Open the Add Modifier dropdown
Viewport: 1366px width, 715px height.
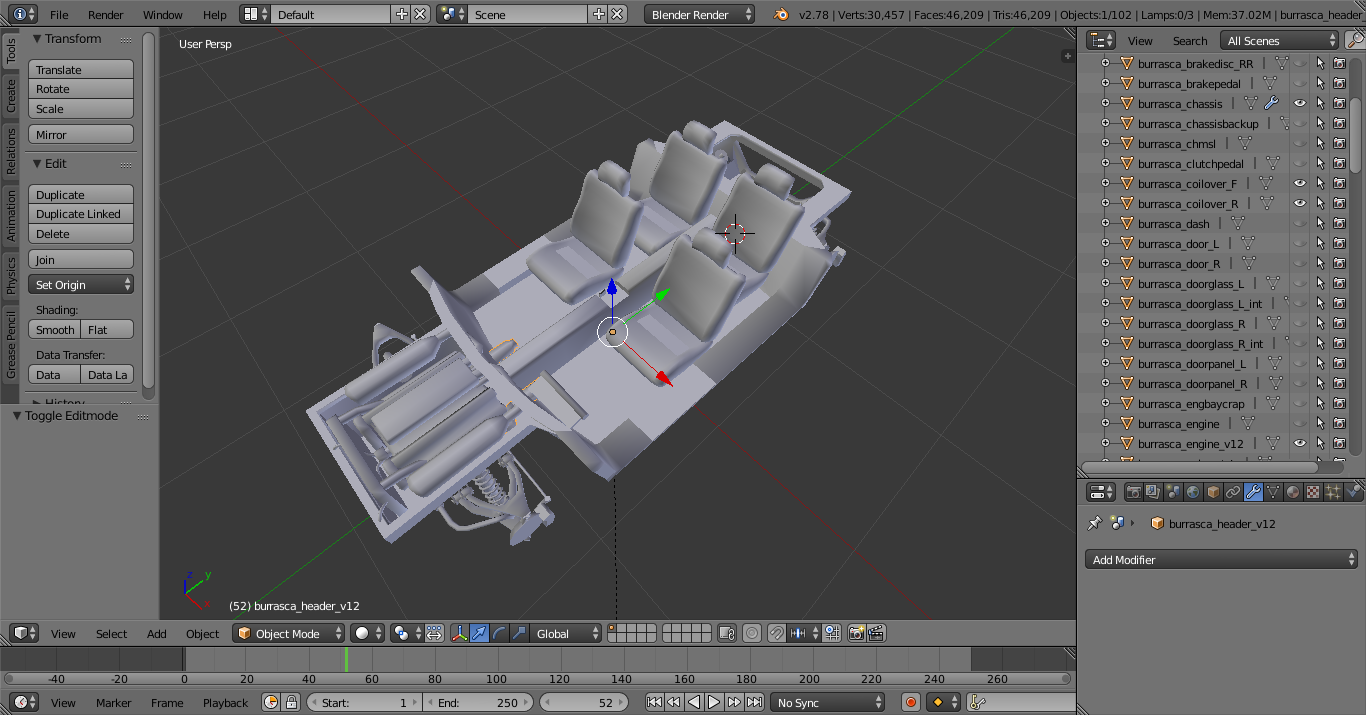click(x=1221, y=560)
